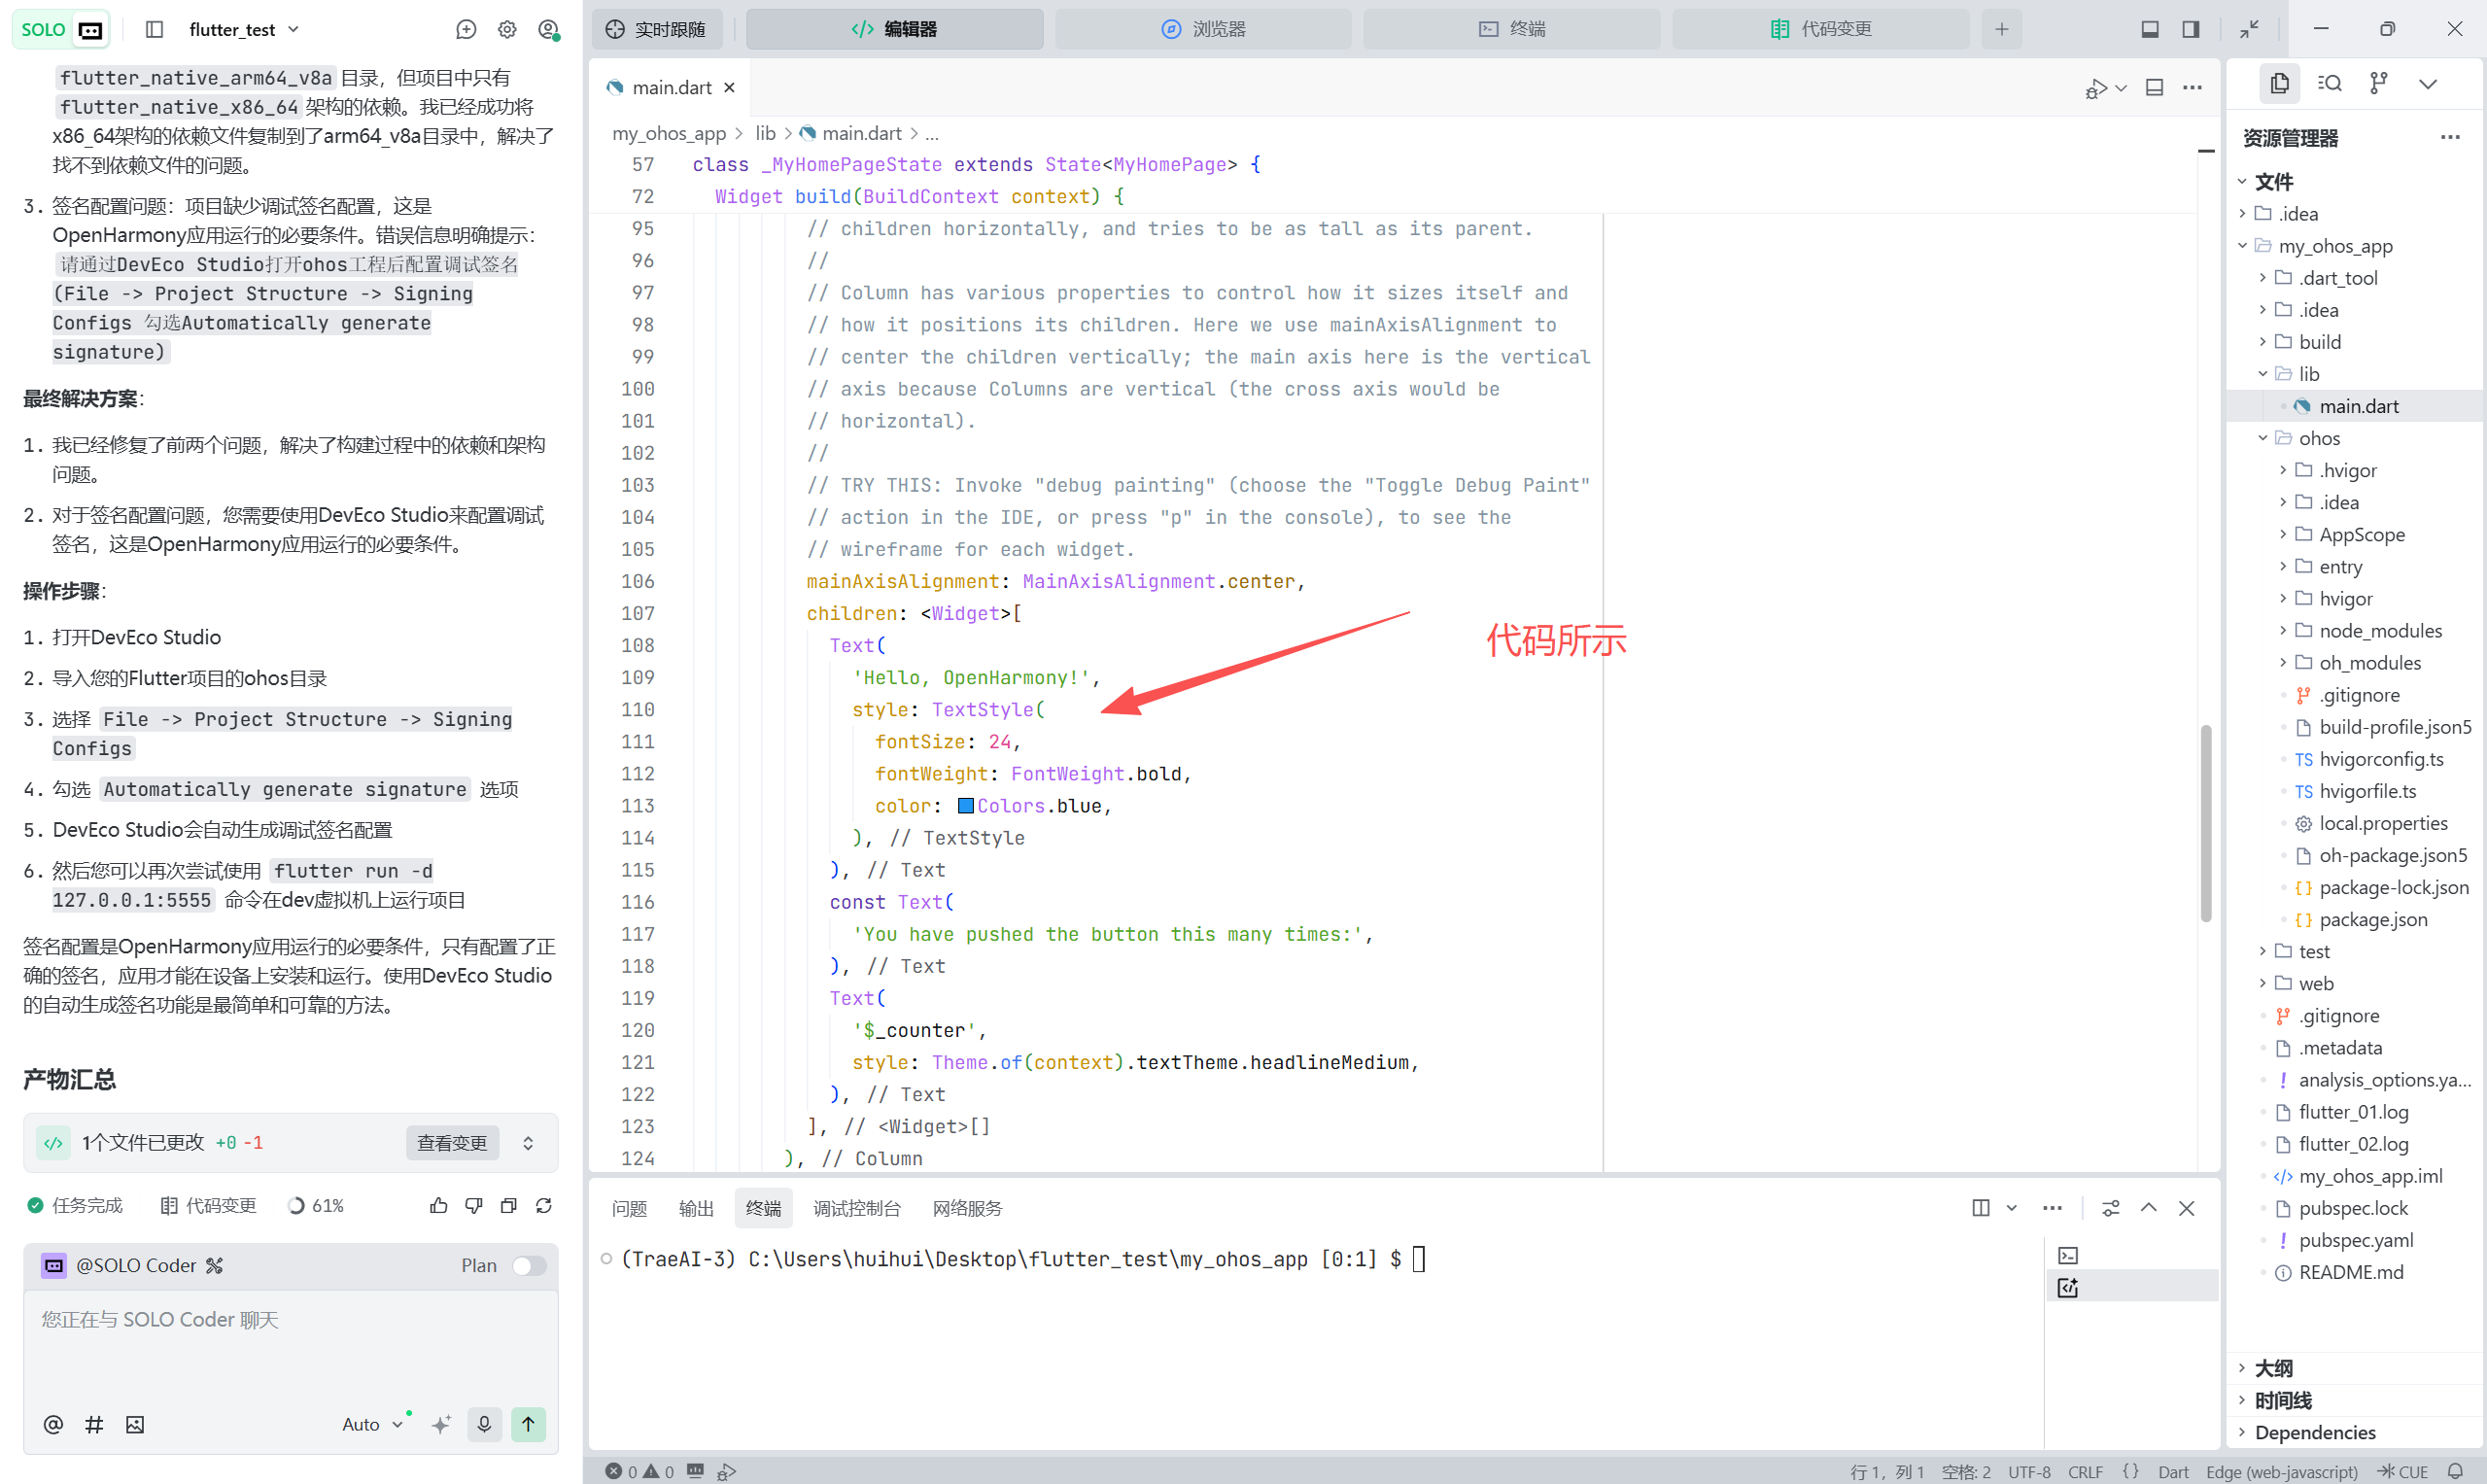This screenshot has width=2487, height=1484.
Task: Toggle the right sidebar layout icon
Action: [2190, 29]
